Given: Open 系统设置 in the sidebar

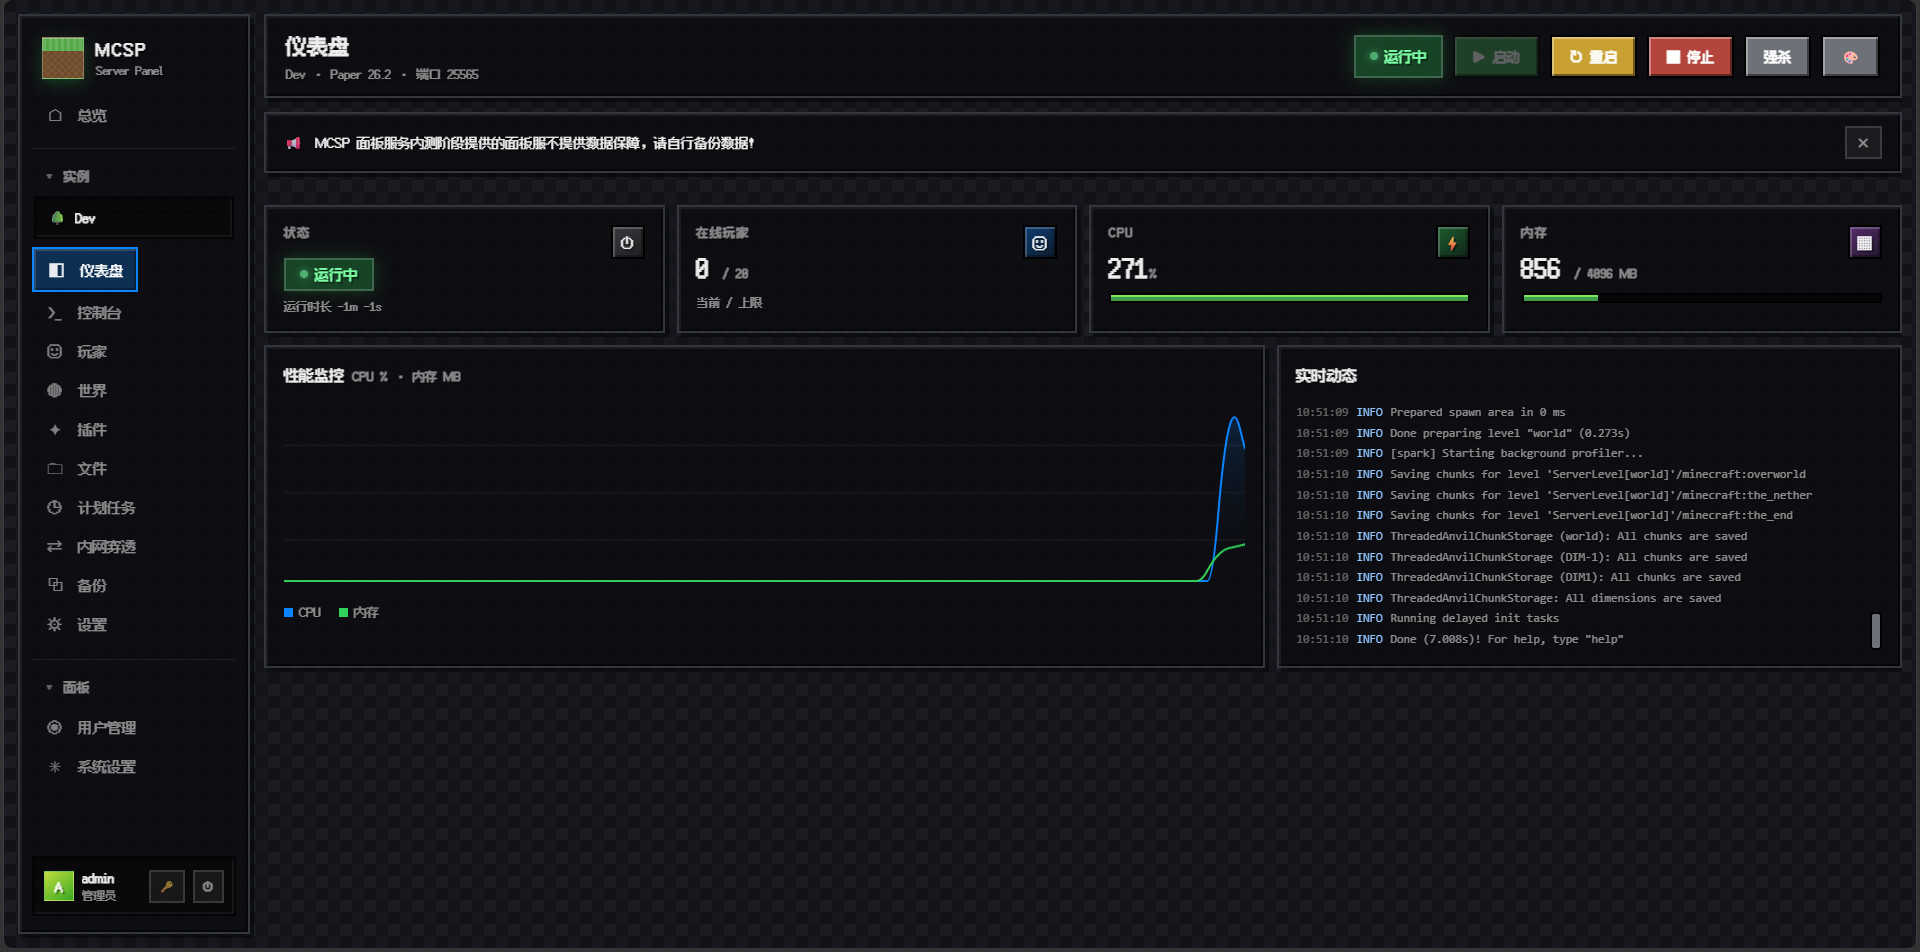Looking at the screenshot, I should [x=134, y=767].
